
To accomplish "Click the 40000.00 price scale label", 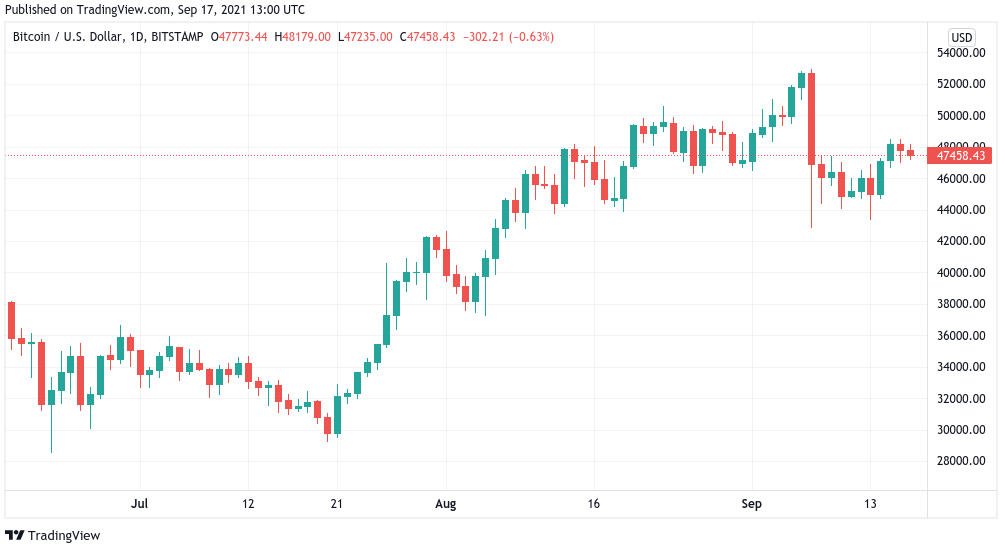I will pyautogui.click(x=961, y=272).
